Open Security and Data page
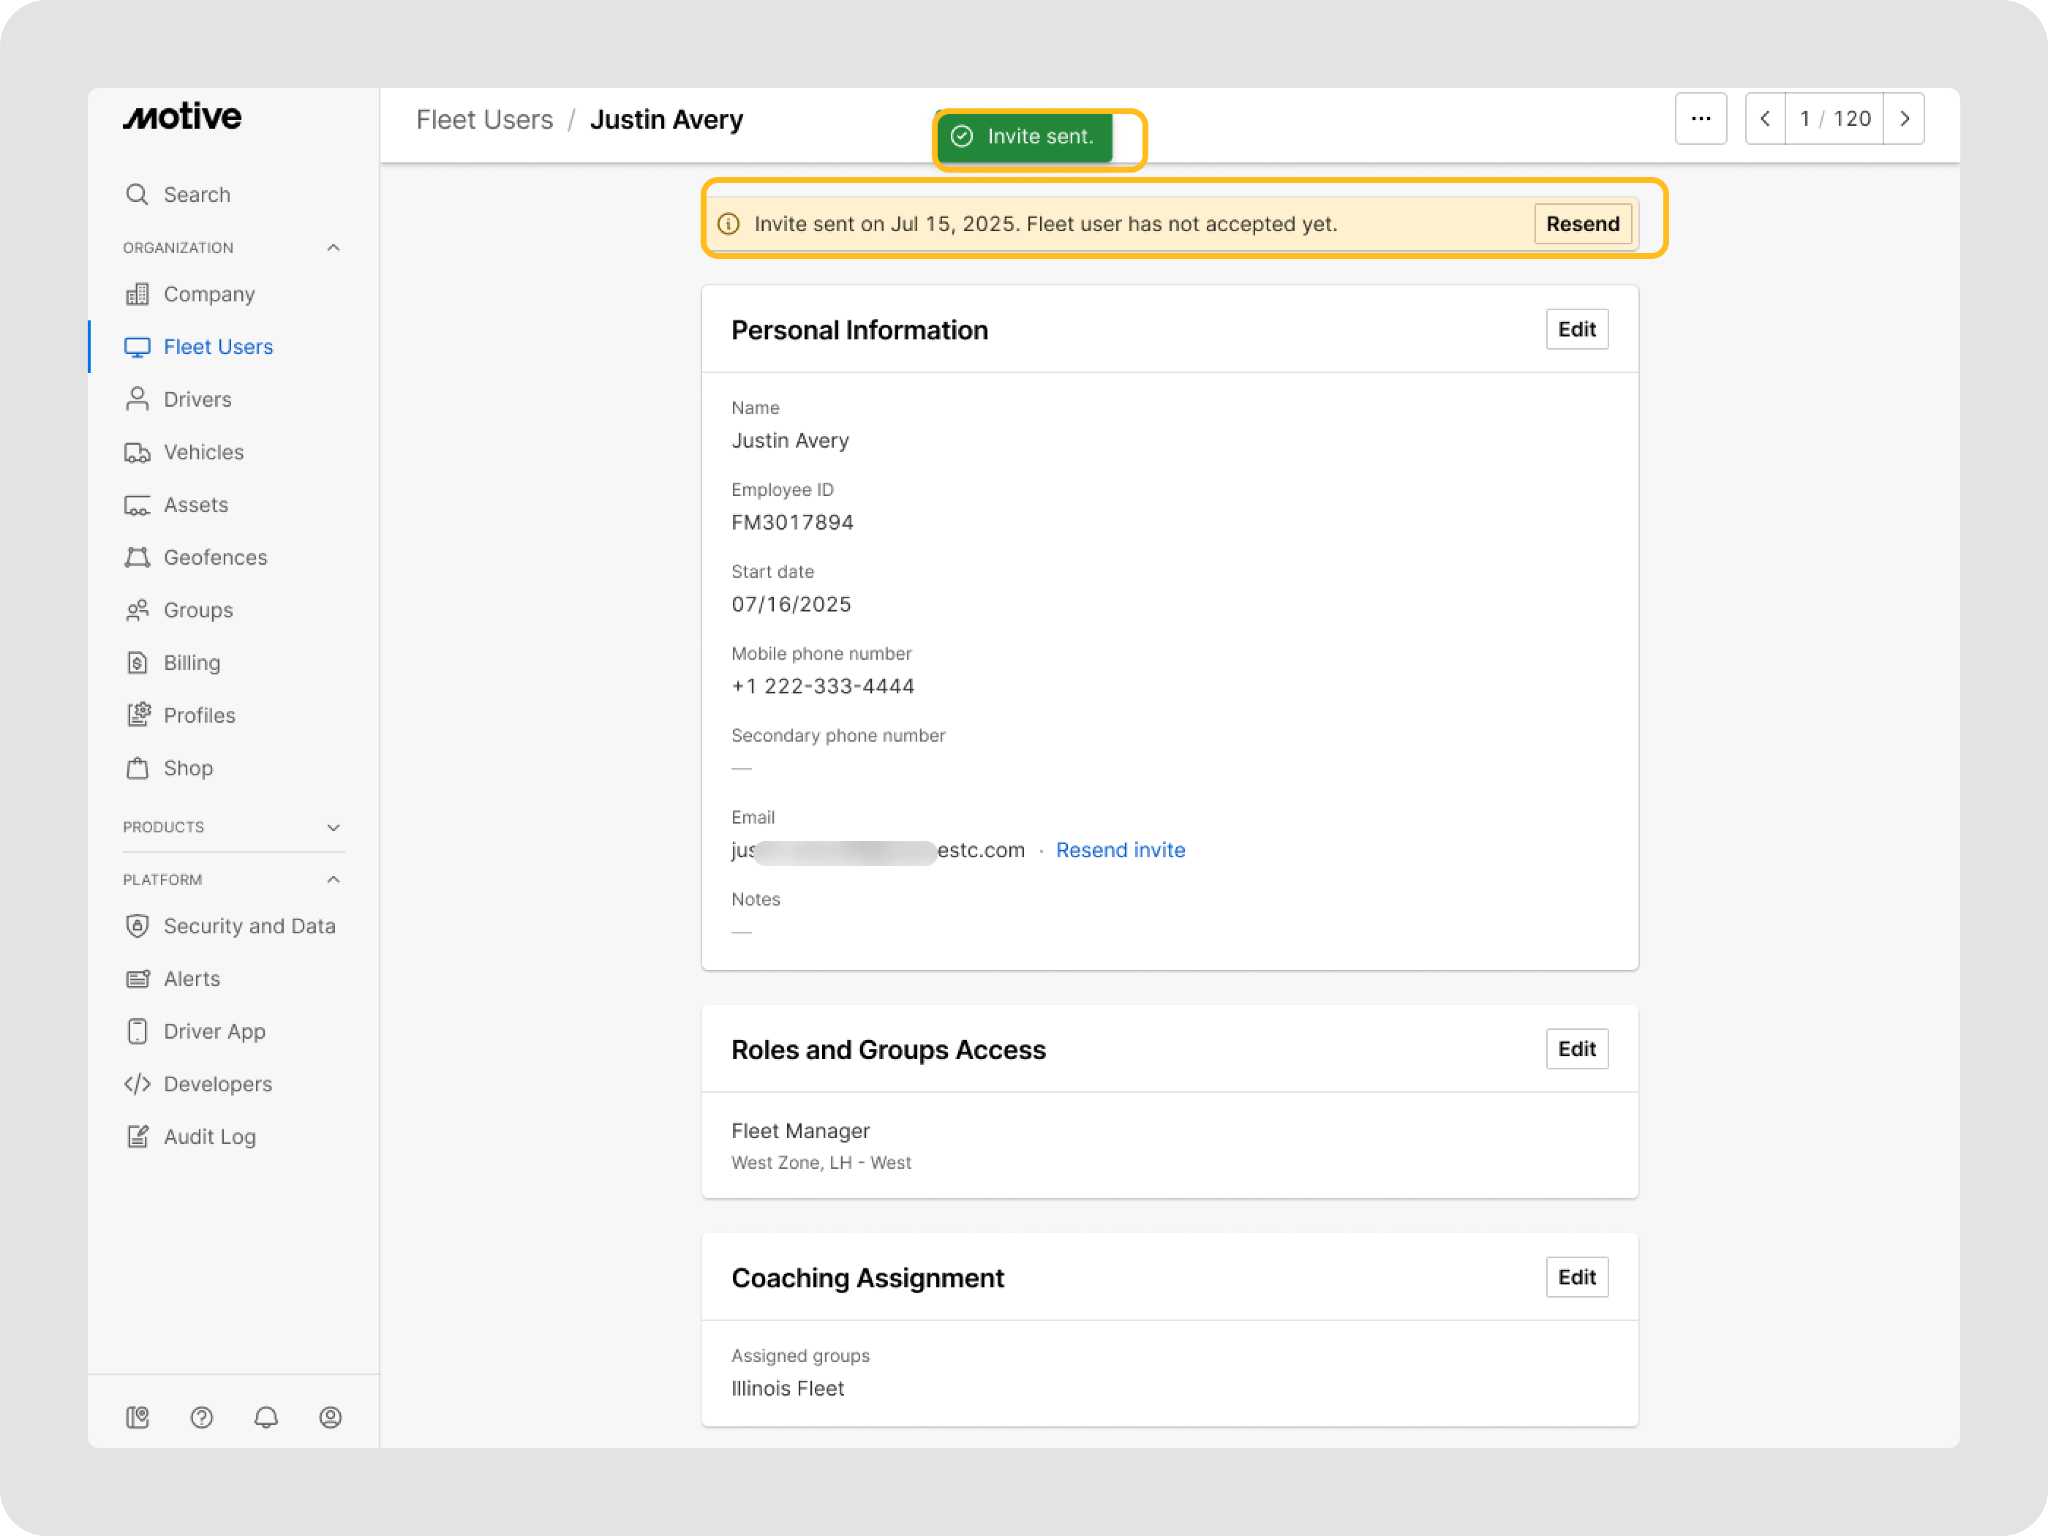The height and width of the screenshot is (1536, 2048). coord(249,926)
